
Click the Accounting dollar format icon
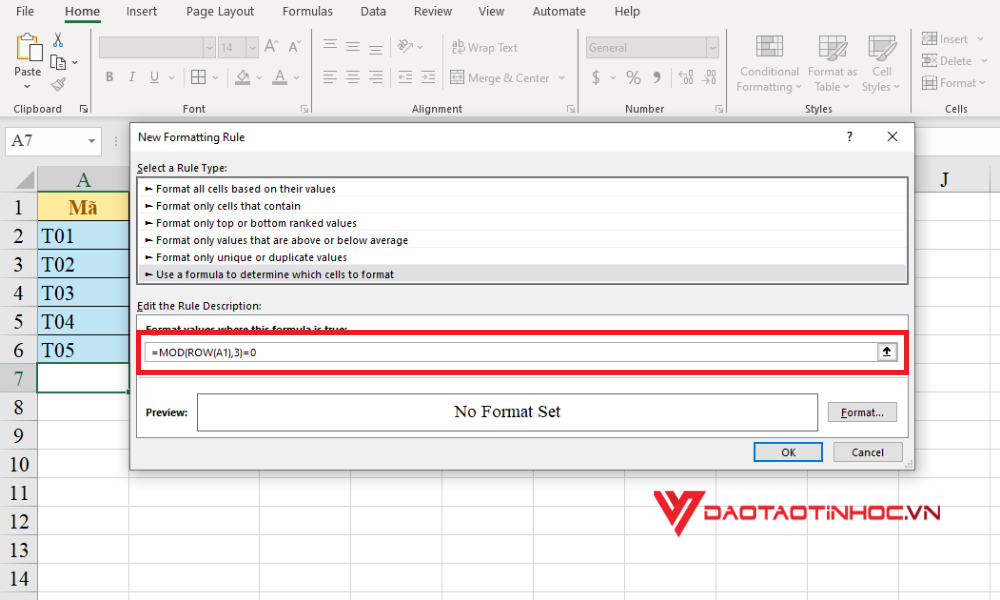coord(596,77)
